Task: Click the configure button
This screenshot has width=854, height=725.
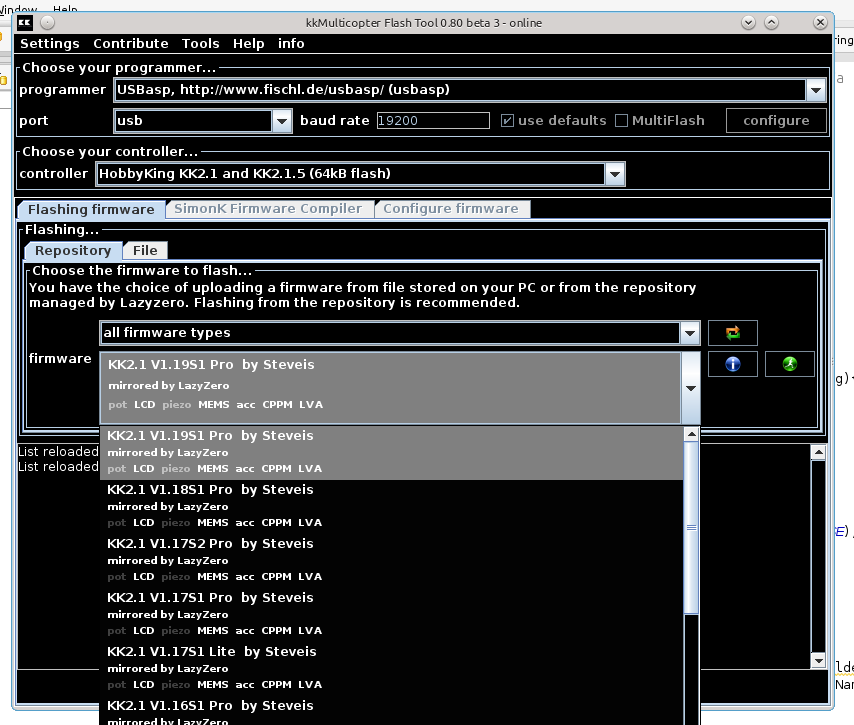Action: [x=776, y=121]
